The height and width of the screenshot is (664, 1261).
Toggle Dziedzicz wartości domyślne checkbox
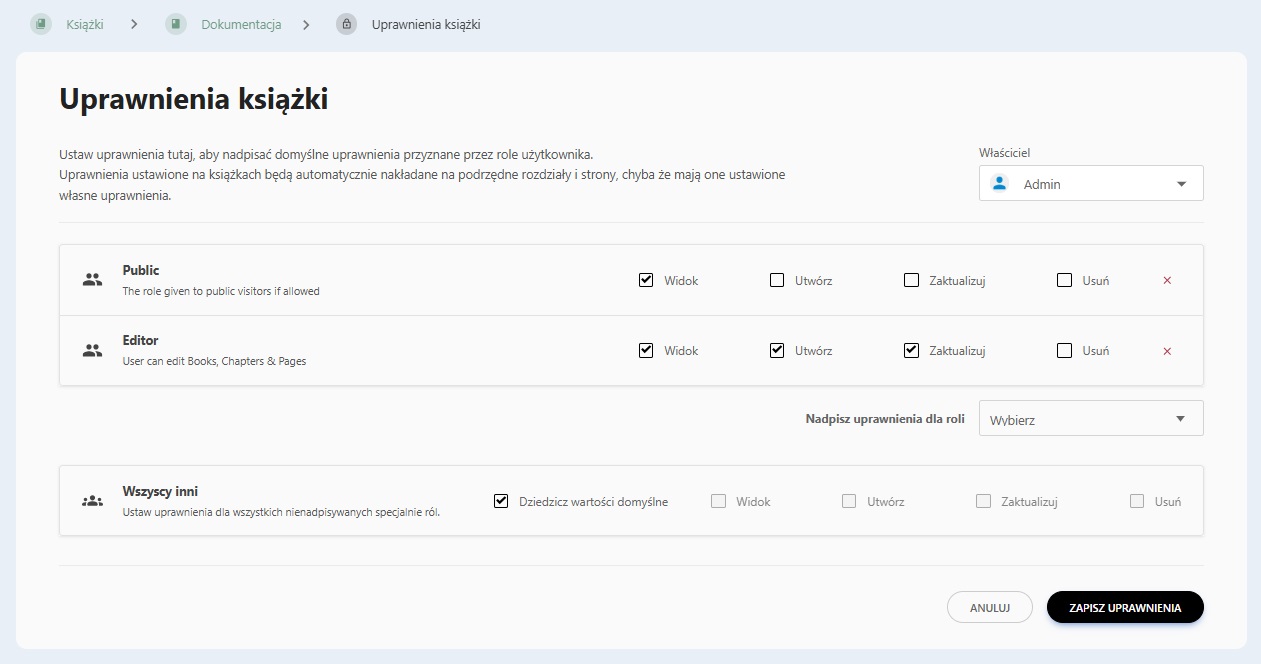click(501, 501)
